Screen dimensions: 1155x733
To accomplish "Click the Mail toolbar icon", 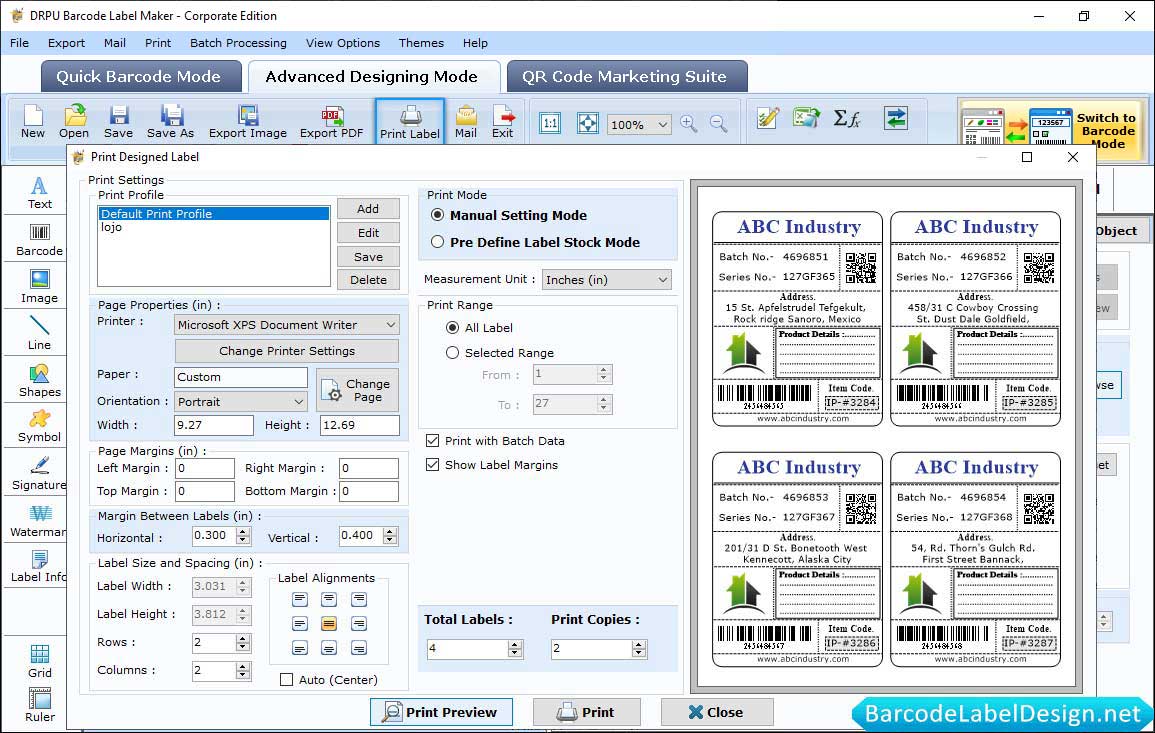I will (x=466, y=122).
